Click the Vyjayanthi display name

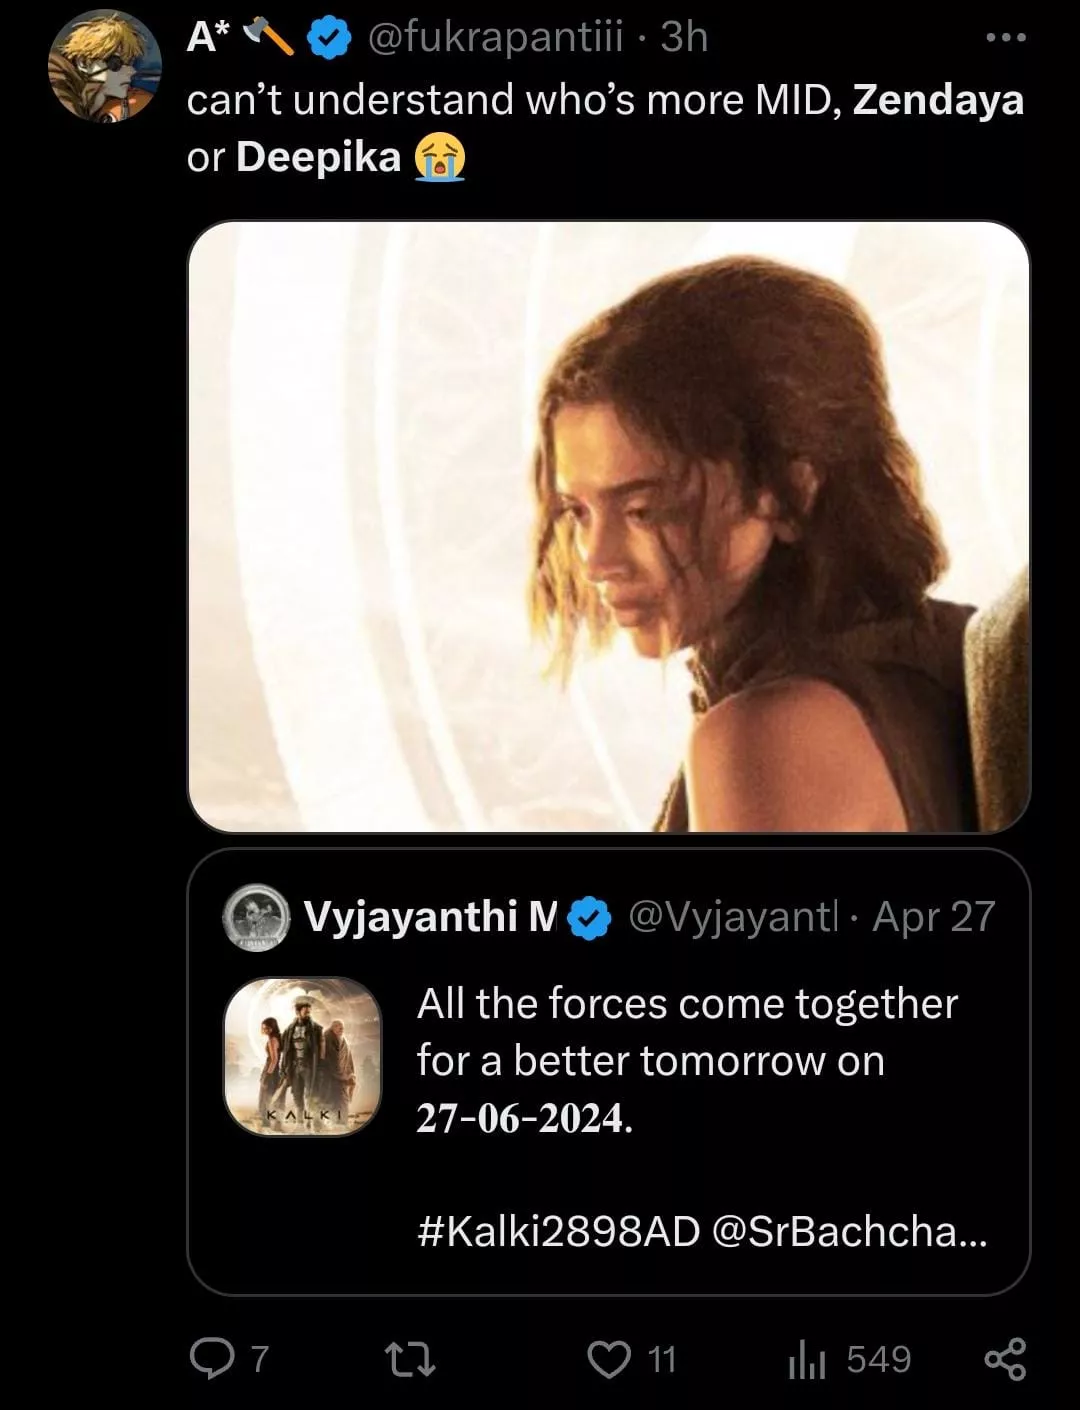pyautogui.click(x=430, y=916)
